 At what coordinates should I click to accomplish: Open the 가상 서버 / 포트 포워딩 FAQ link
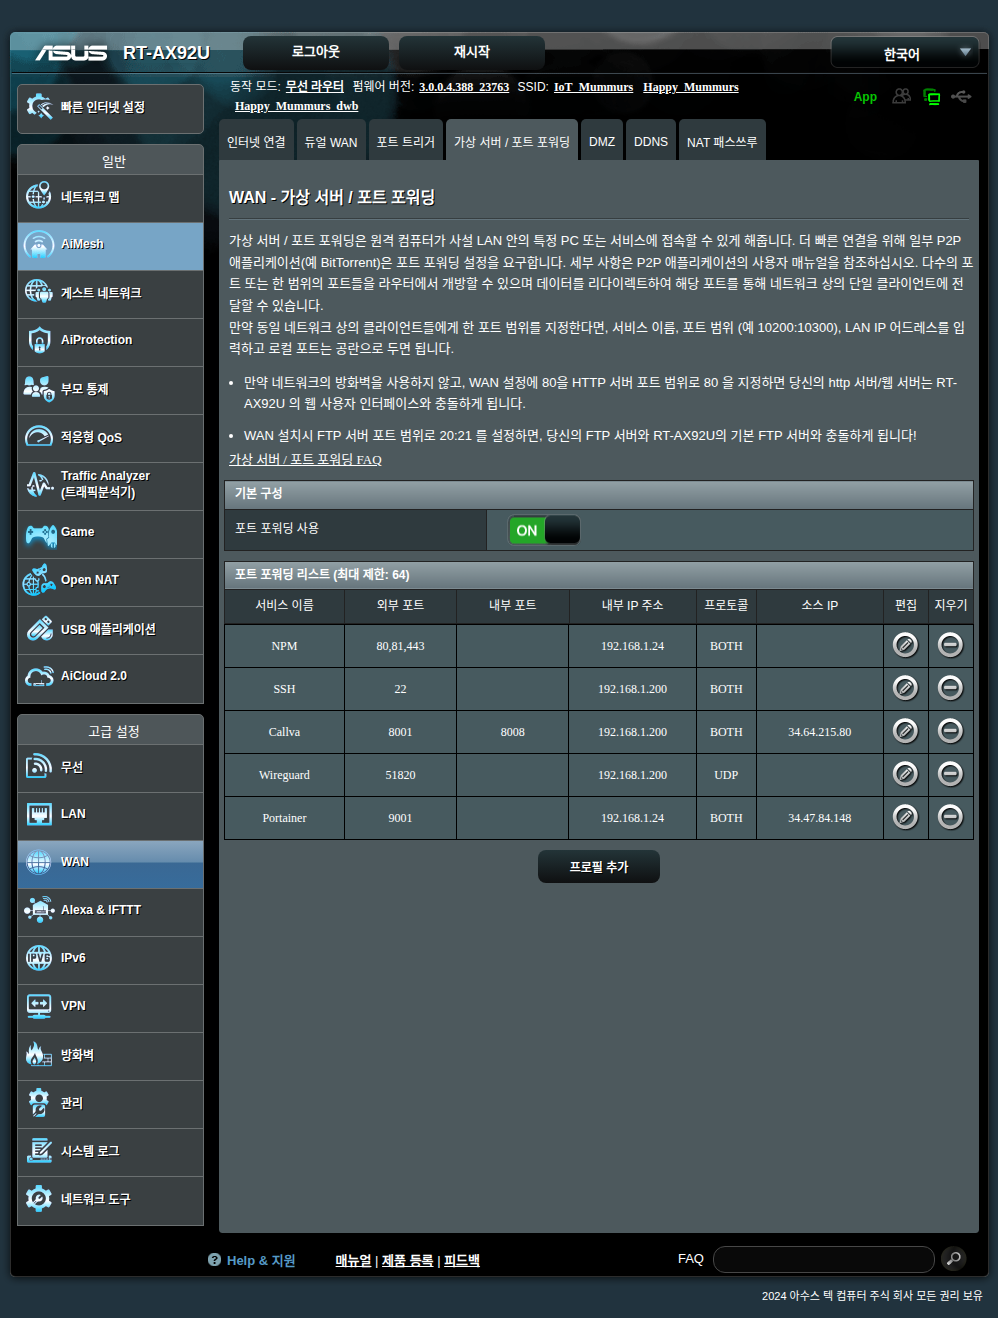[305, 460]
